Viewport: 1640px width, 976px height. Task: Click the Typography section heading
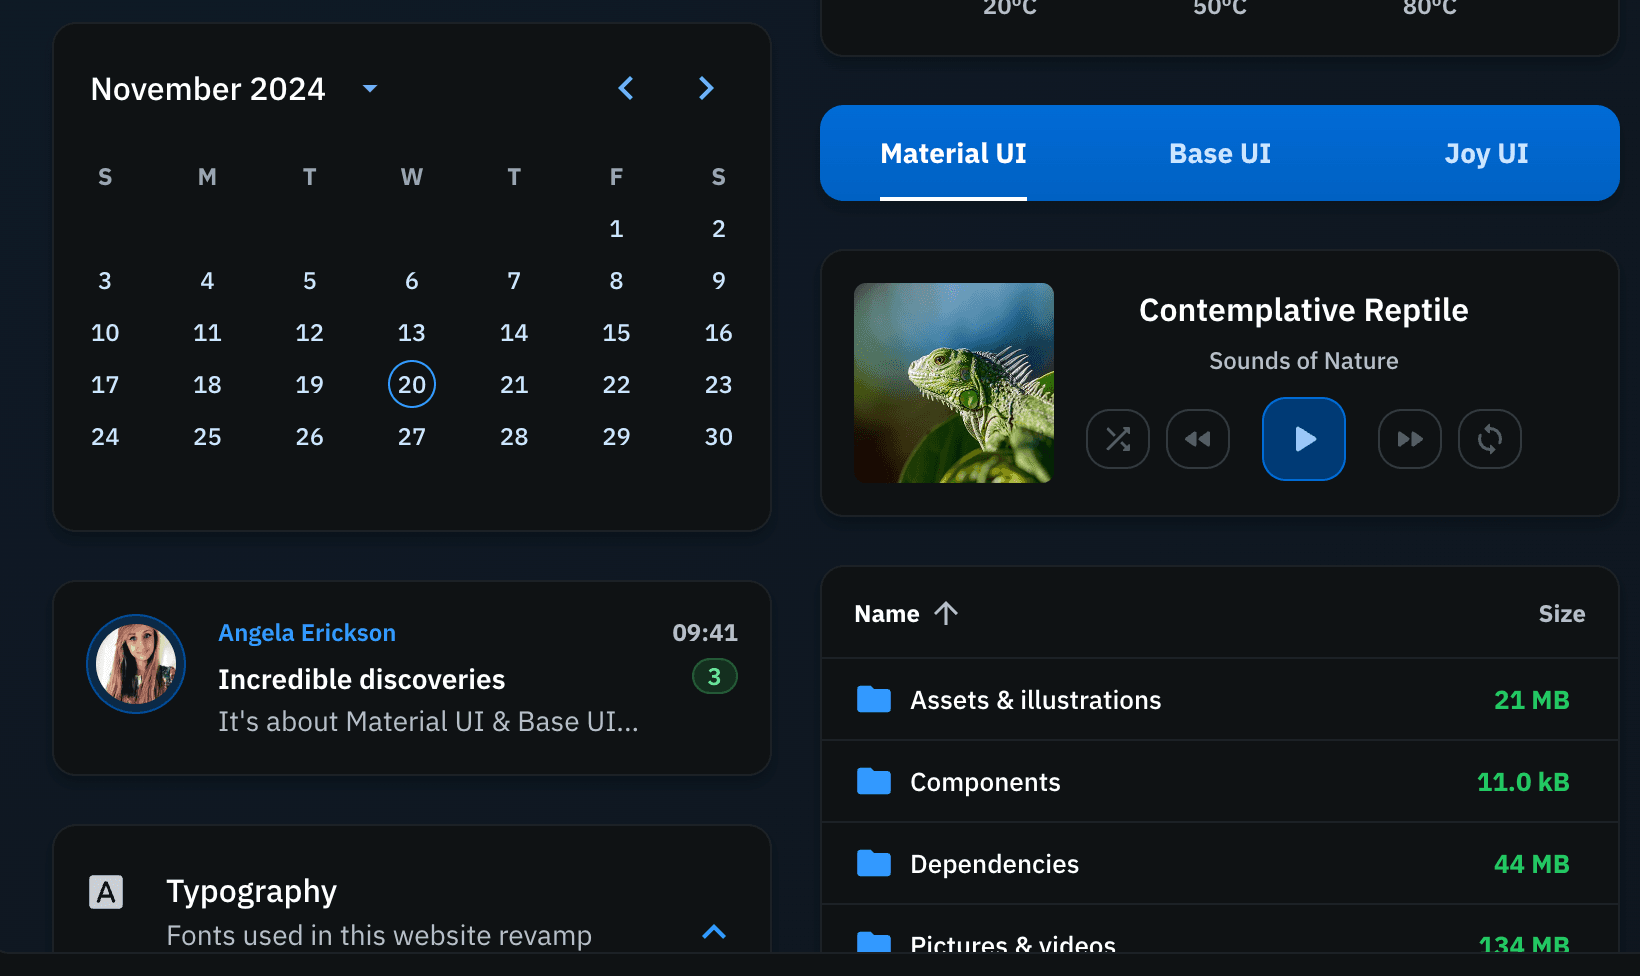point(252,892)
